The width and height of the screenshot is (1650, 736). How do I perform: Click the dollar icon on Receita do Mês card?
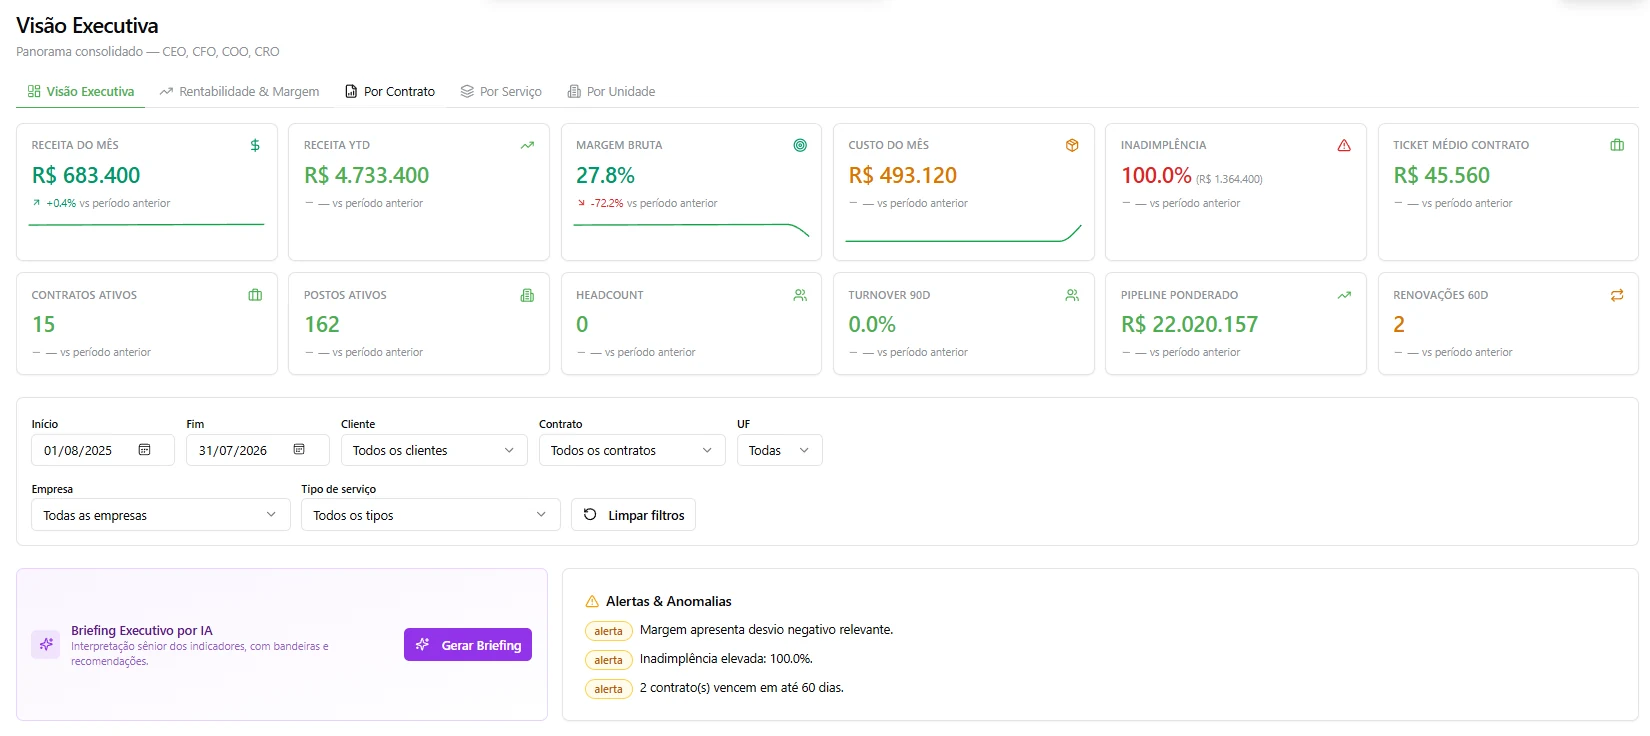coord(255,145)
